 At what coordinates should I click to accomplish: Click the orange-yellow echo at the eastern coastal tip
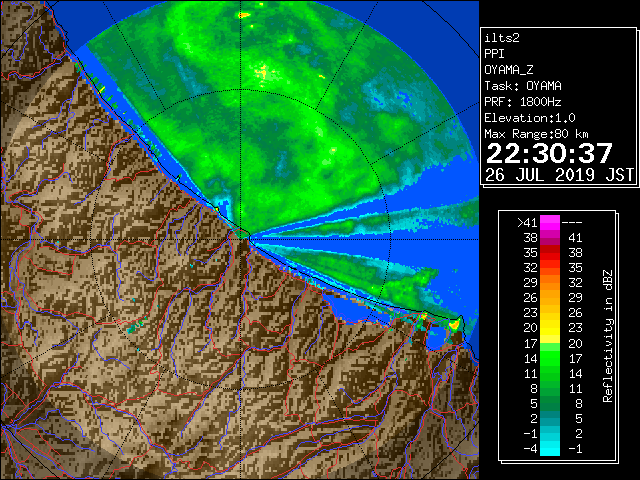(454, 325)
